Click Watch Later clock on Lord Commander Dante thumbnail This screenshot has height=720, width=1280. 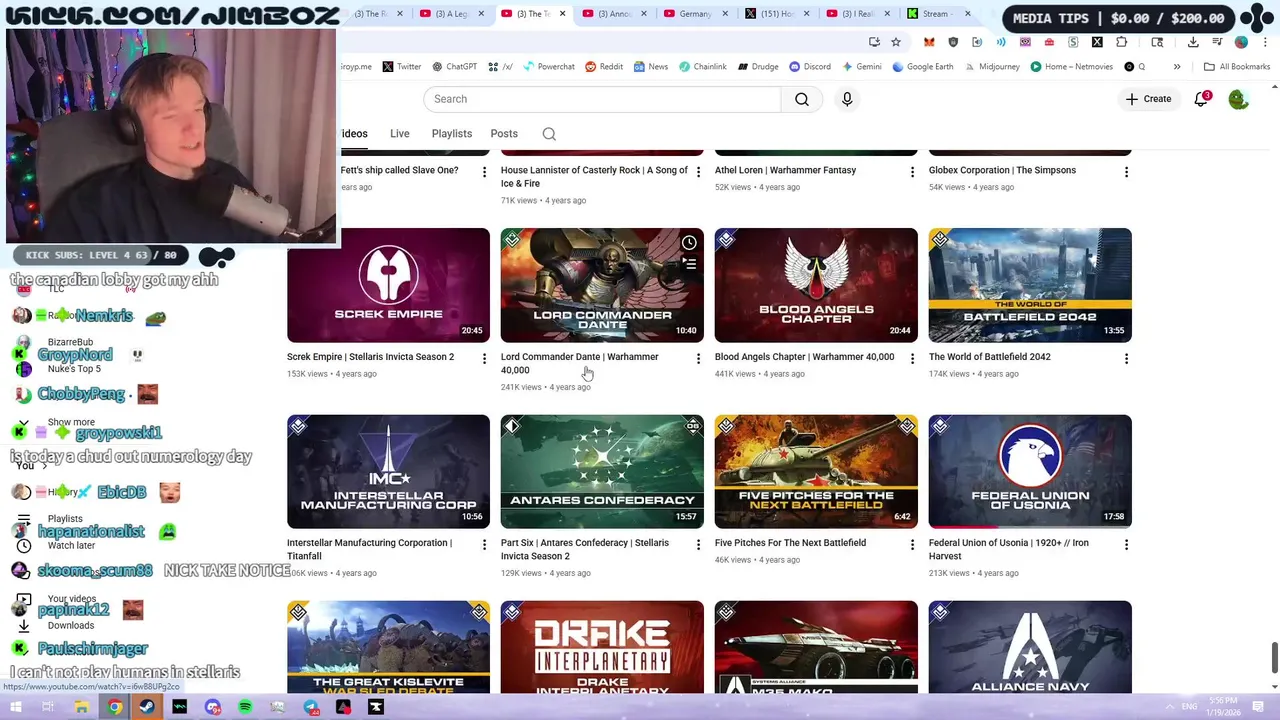click(x=689, y=243)
